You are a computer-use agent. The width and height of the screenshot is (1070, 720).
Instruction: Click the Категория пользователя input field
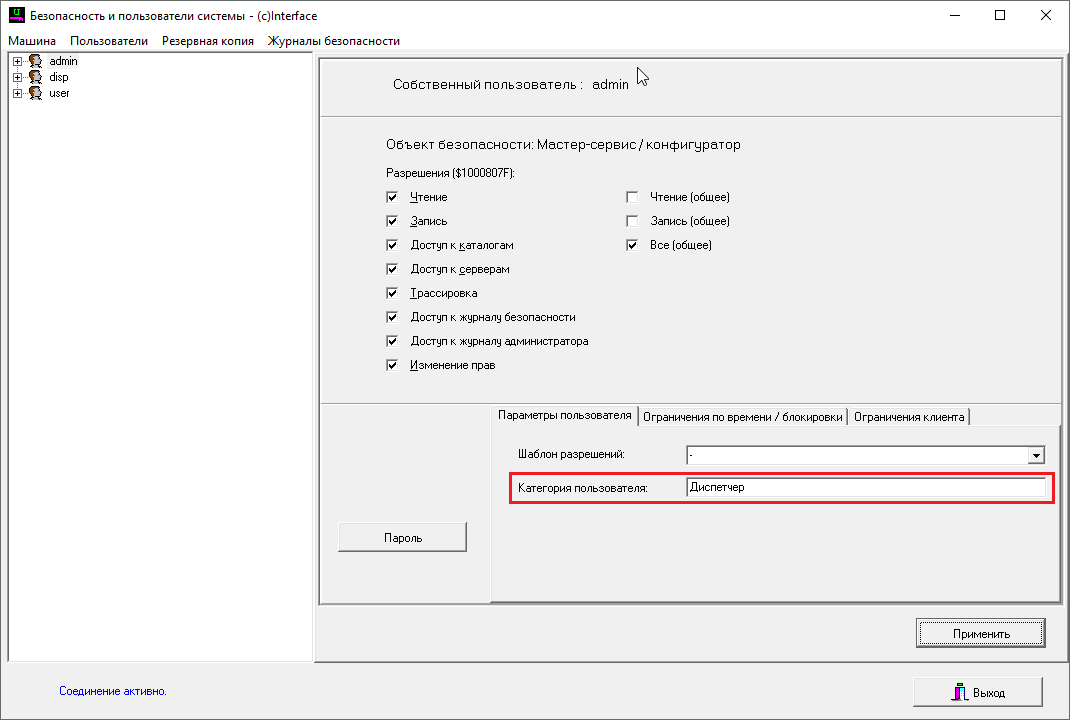865,488
